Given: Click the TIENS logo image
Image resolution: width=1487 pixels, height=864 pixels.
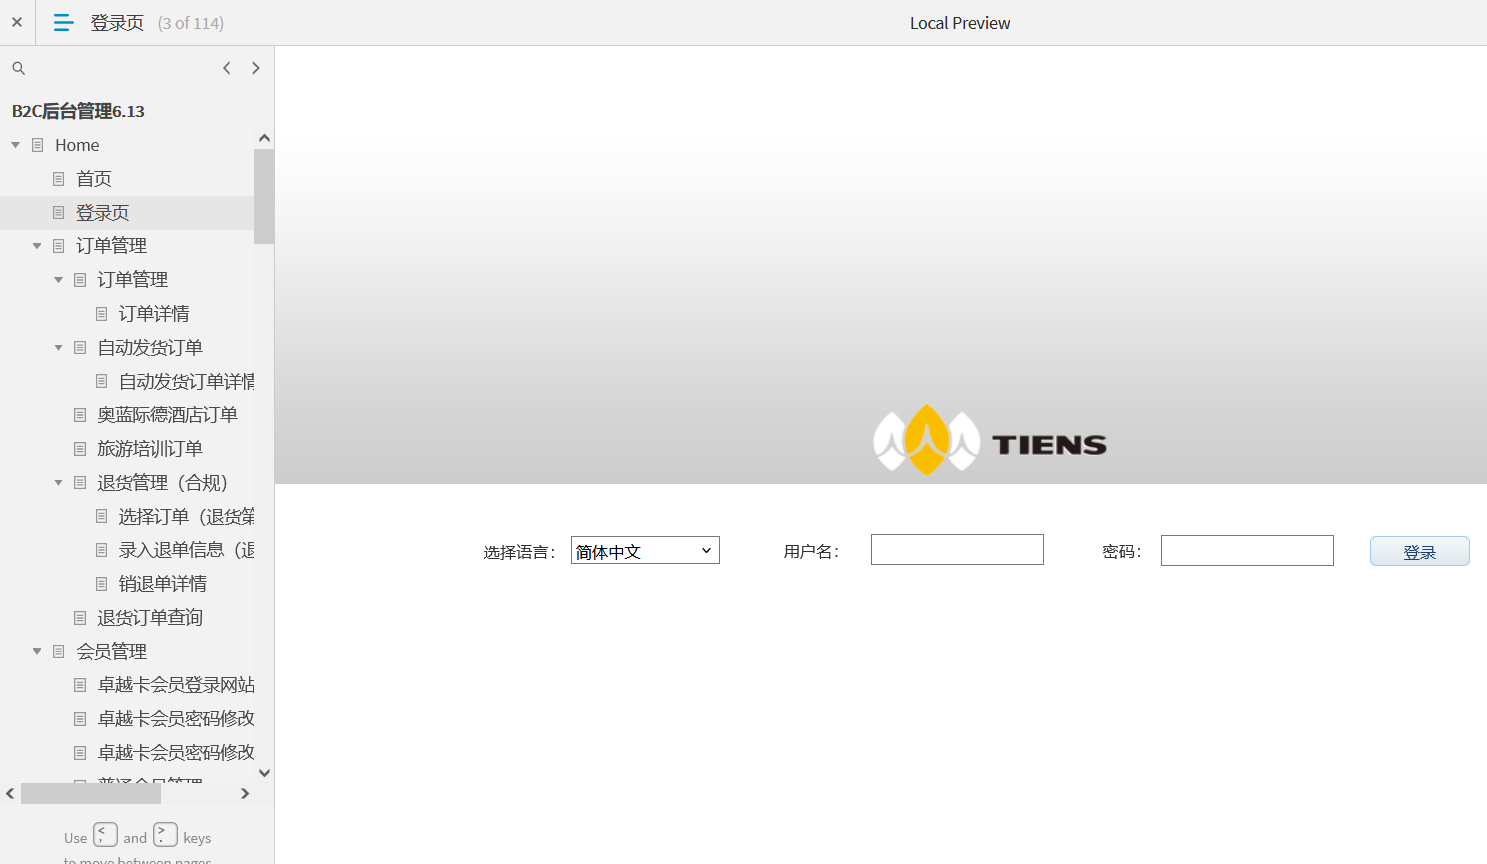Looking at the screenshot, I should point(990,441).
